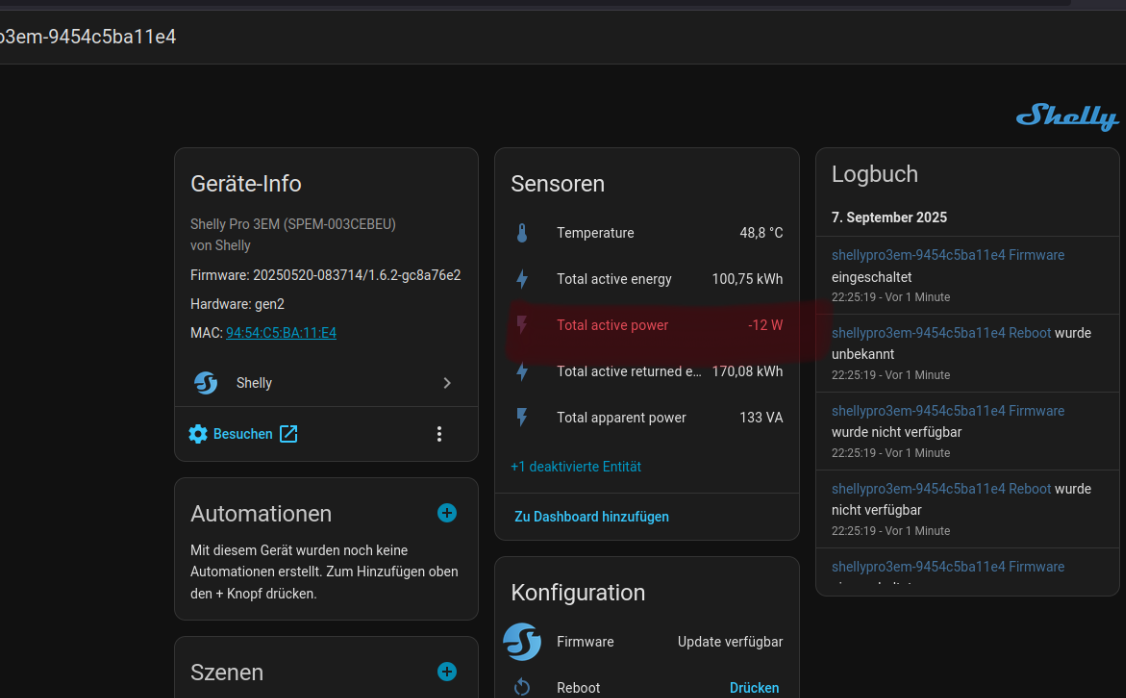1126x698 pixels.
Task: Click the 170,08 kWh returned energy value
Action: click(x=748, y=371)
